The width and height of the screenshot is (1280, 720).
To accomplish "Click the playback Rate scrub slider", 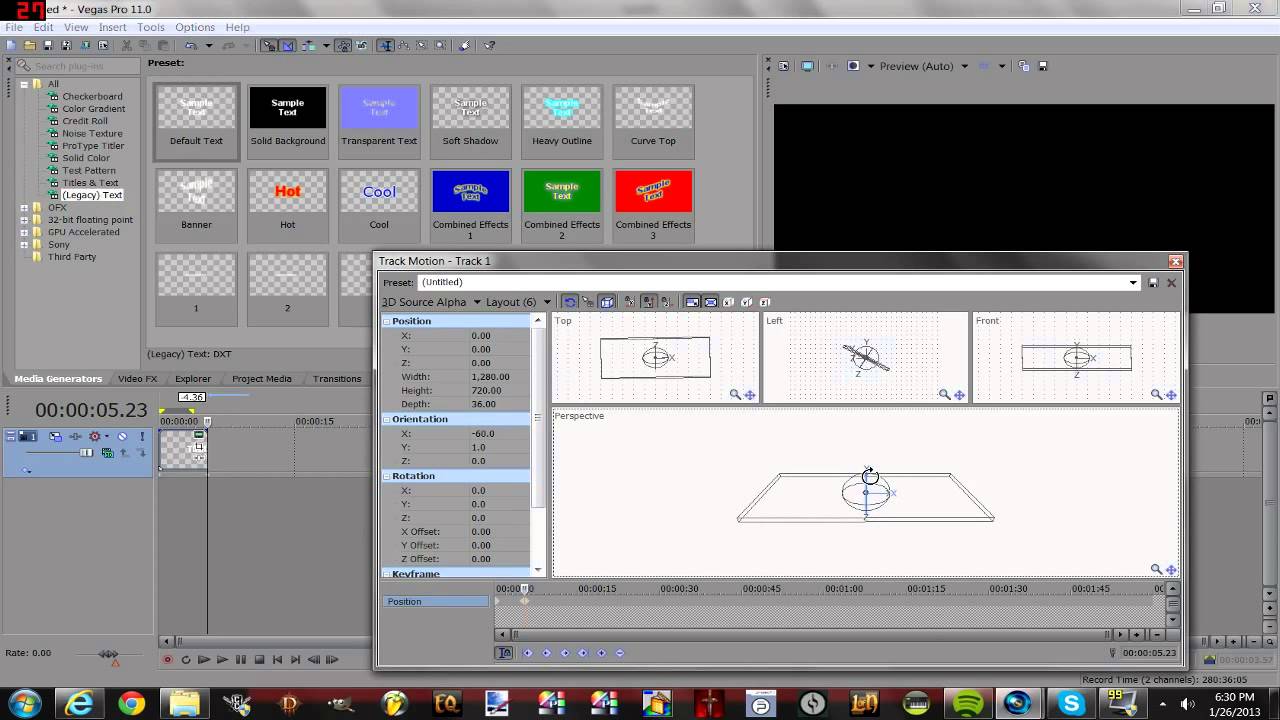I will (109, 654).
